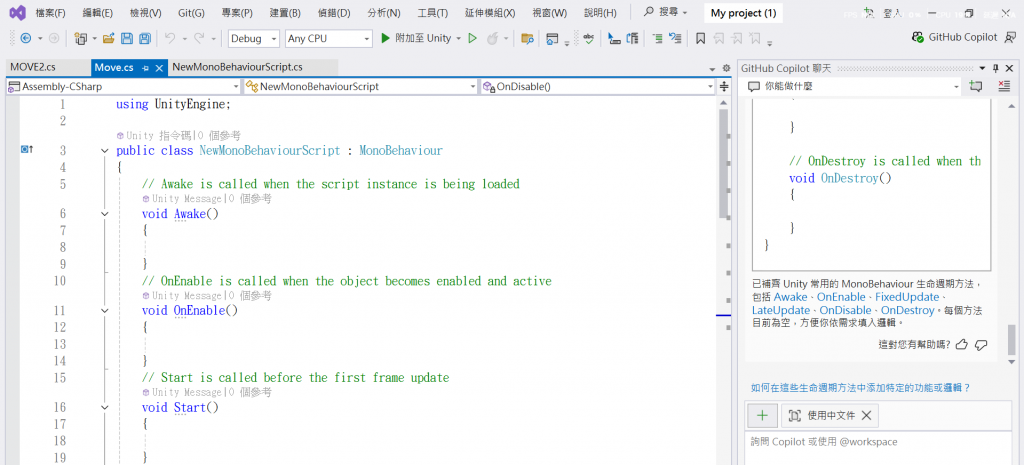Click the redo arrow icon
The image size is (1024, 465).
click(199, 39)
